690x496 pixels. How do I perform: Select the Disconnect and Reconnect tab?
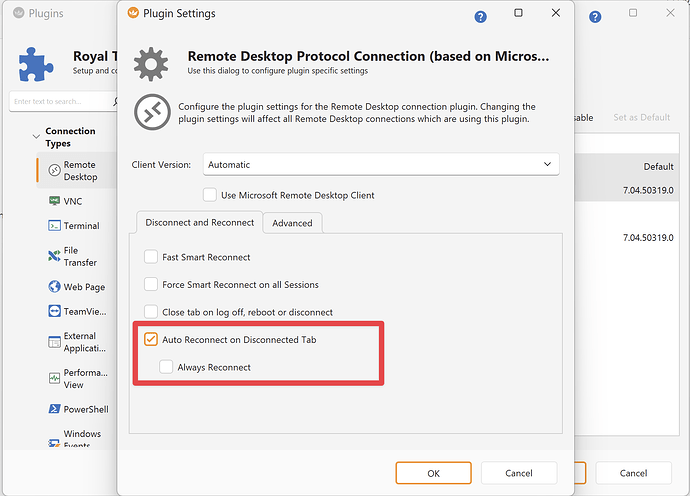(x=198, y=222)
